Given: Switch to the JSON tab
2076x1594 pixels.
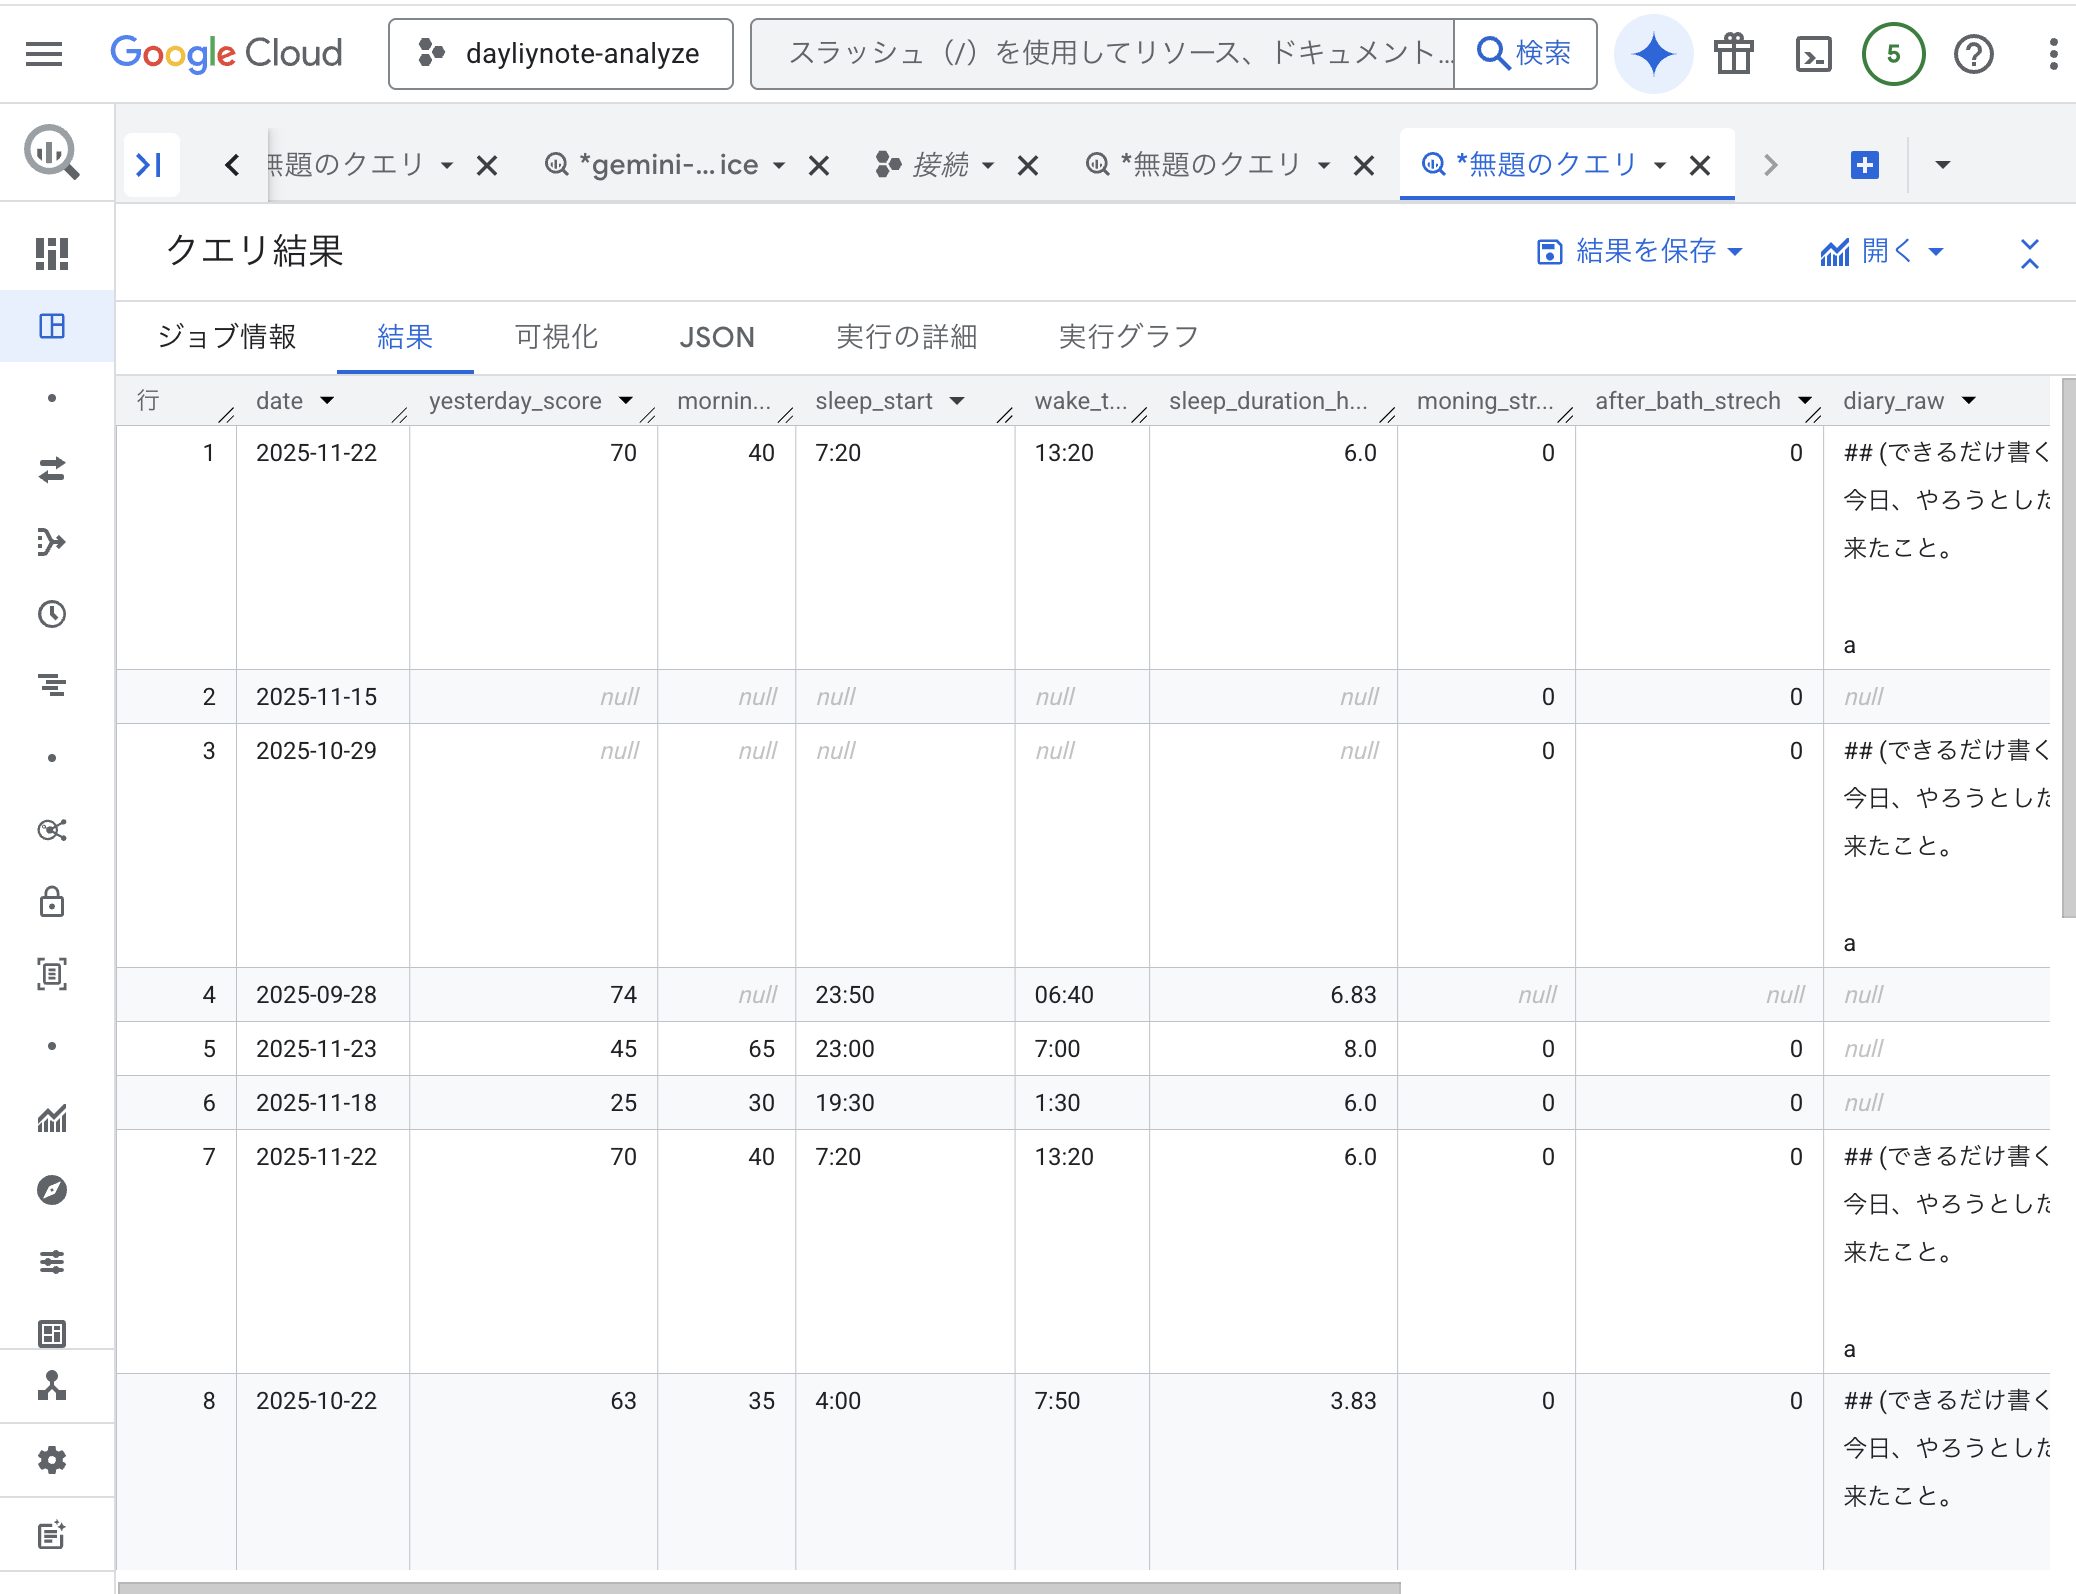Looking at the screenshot, I should point(716,337).
